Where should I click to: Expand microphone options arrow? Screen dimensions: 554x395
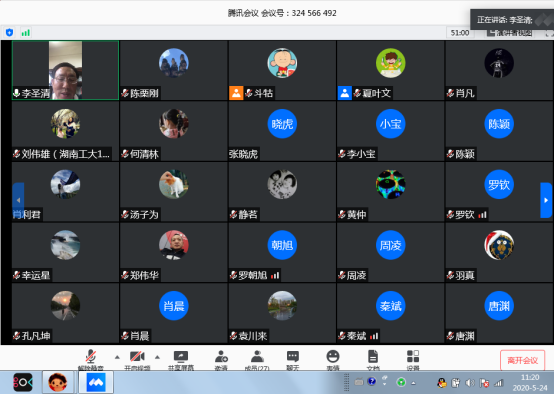coord(117,357)
